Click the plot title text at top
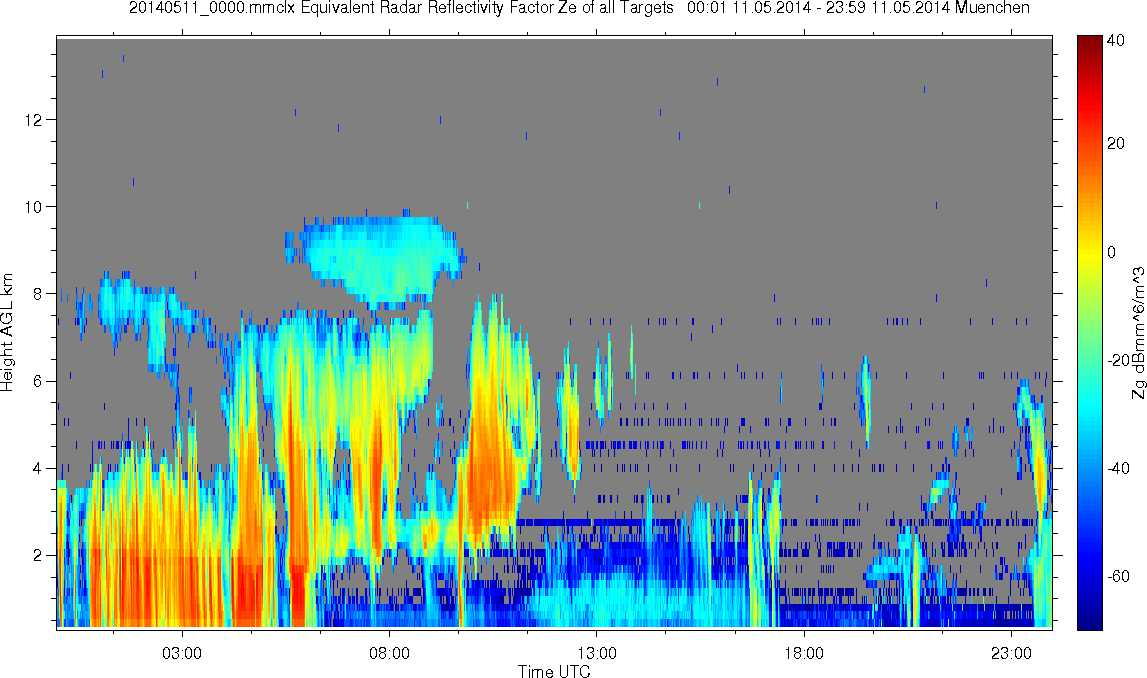This screenshot has width=1147, height=678. point(579,8)
